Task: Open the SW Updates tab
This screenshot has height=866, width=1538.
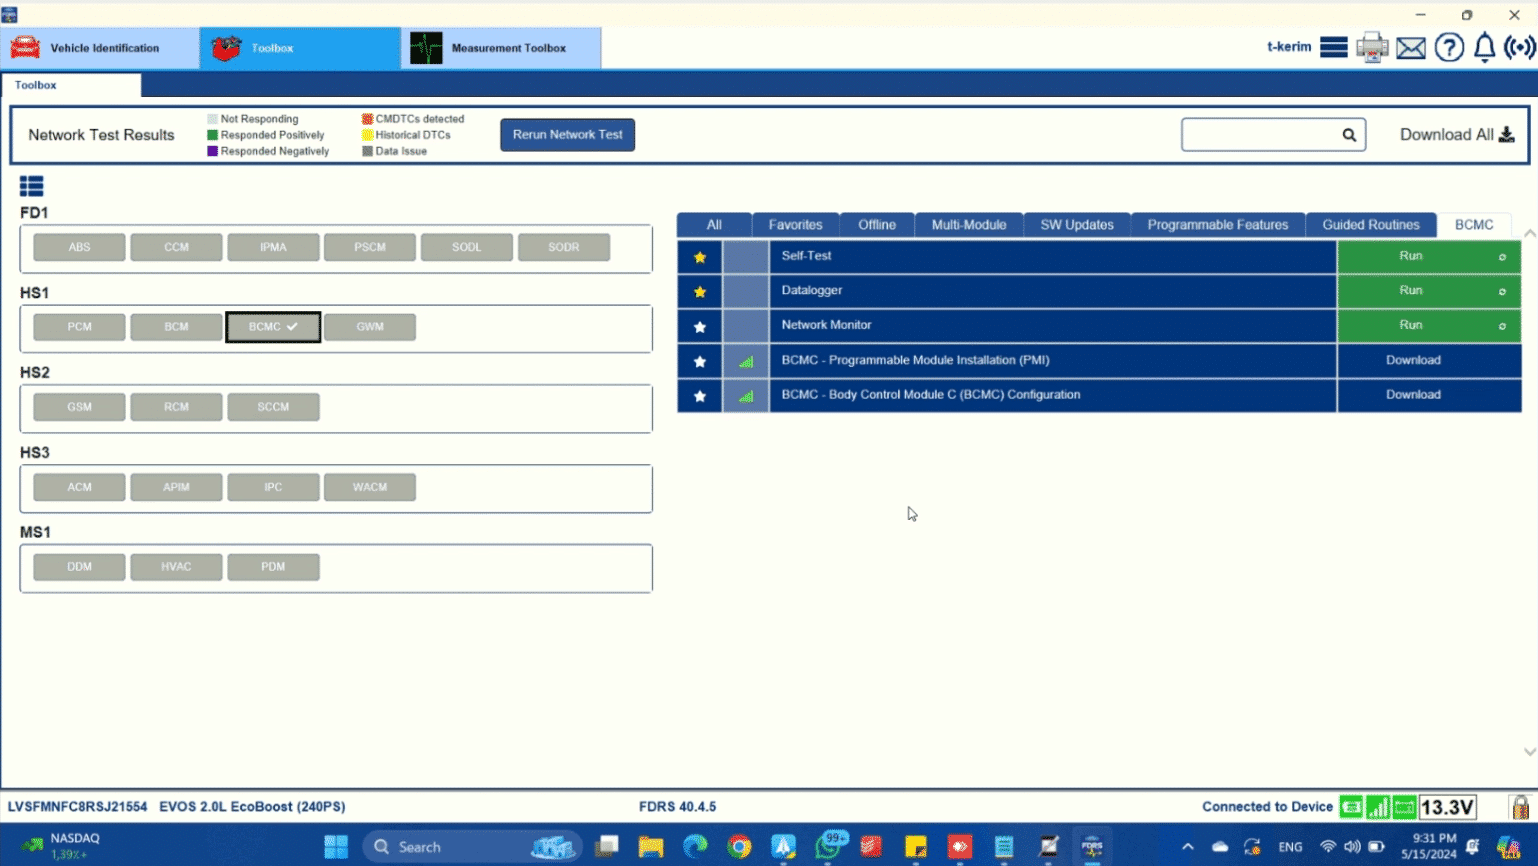Action: (1077, 225)
